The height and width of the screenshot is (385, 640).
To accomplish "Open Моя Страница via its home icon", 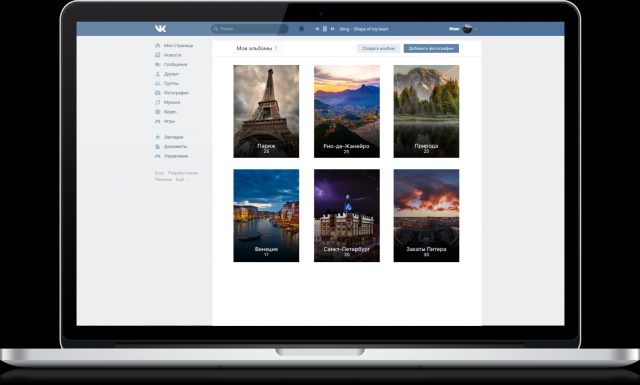I will [158, 46].
